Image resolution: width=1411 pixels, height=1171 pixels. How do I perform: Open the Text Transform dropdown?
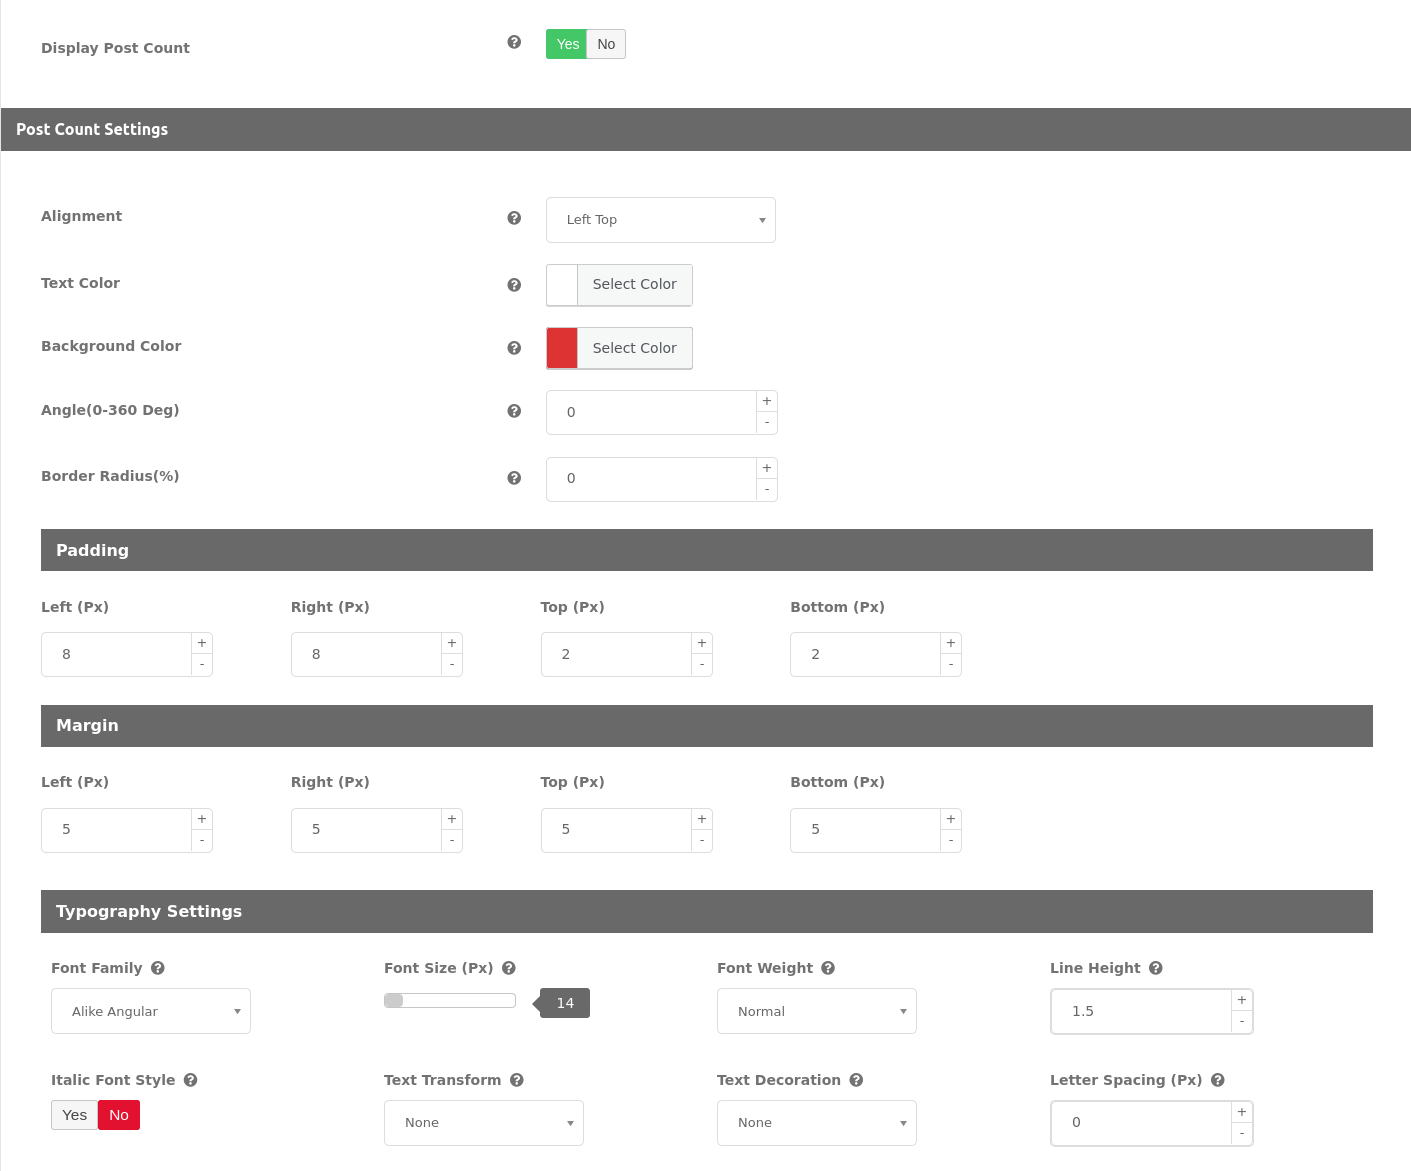(483, 1123)
